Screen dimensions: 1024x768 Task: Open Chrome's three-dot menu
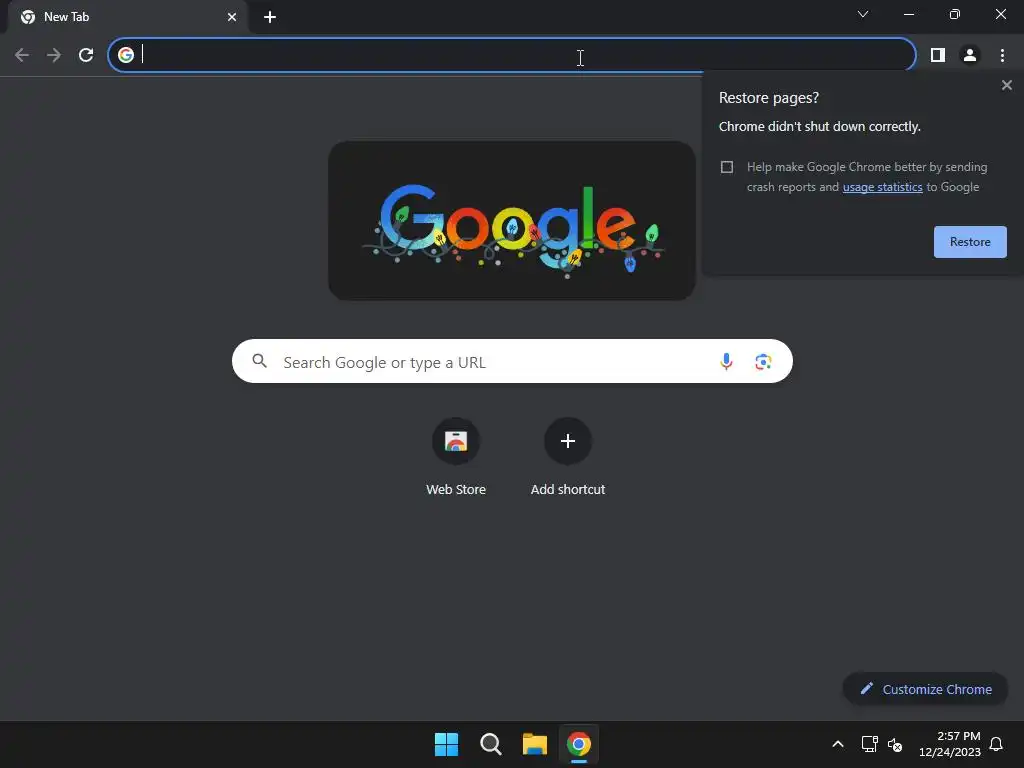(x=1002, y=55)
